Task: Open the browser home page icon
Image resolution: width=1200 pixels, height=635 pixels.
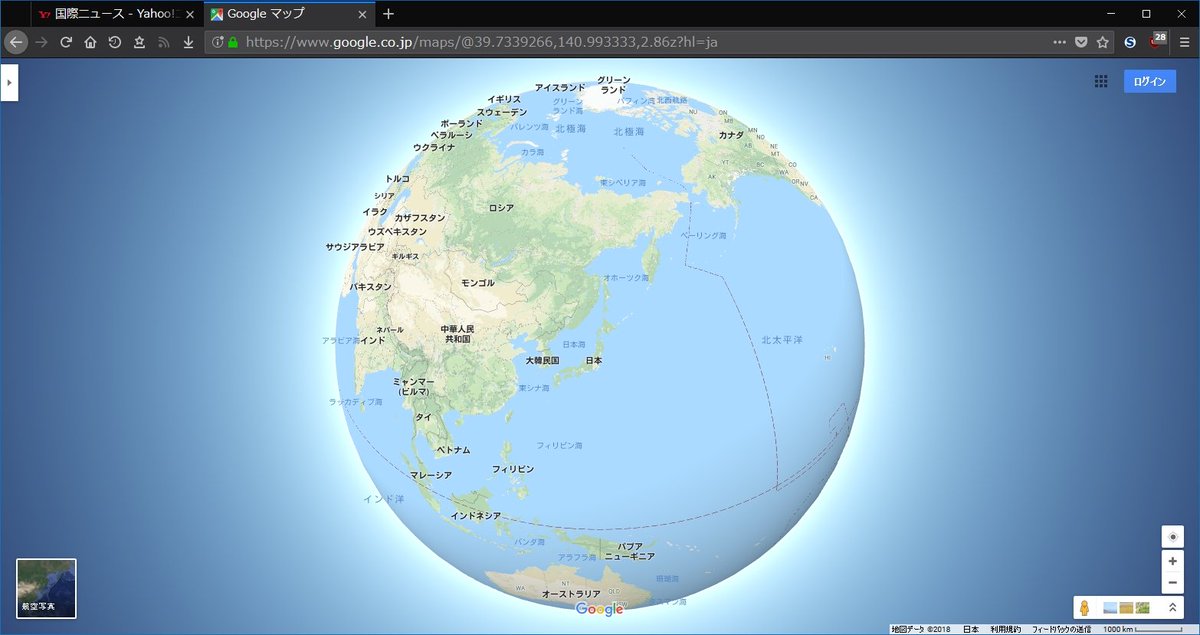Action: click(90, 42)
